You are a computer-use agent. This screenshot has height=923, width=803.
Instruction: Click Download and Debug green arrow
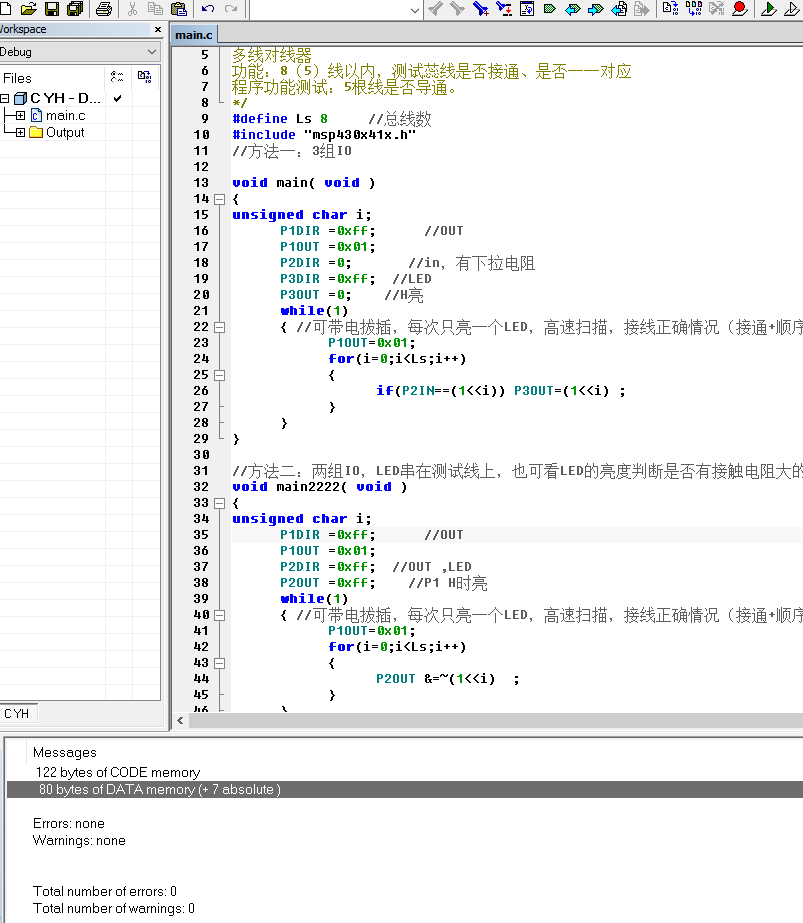coord(768,8)
